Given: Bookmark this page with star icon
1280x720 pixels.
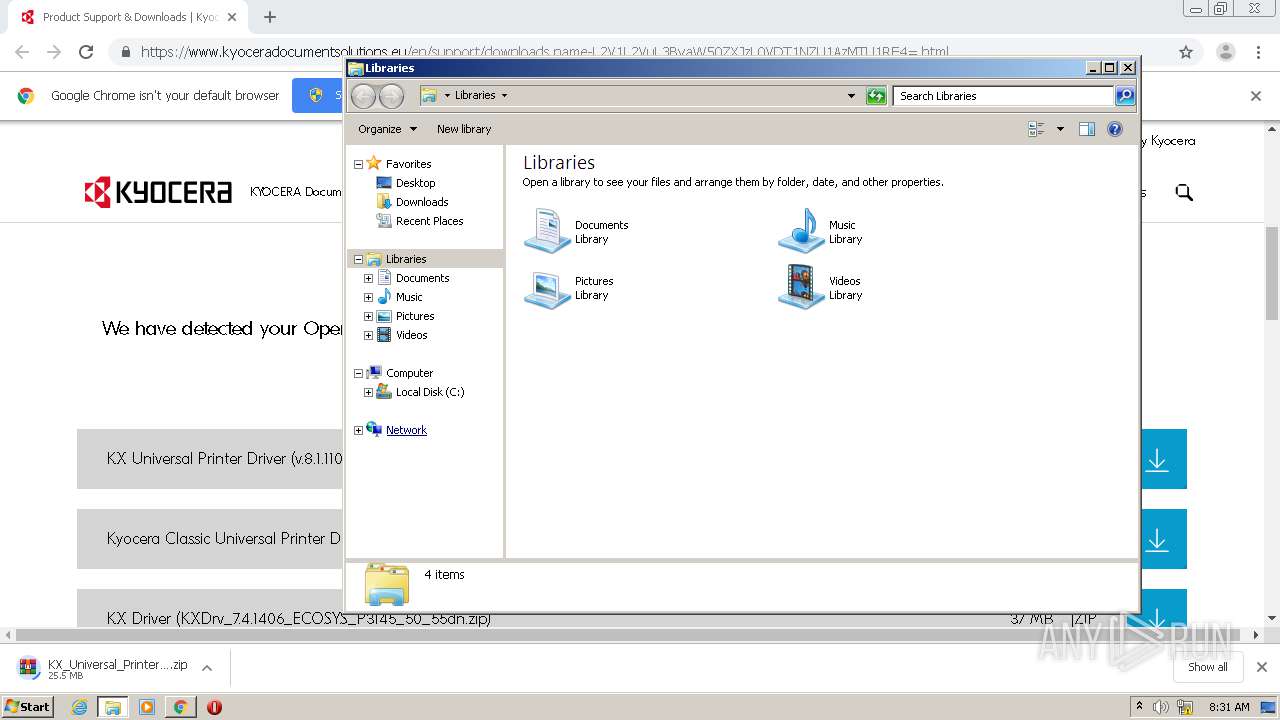Looking at the screenshot, I should coord(1186,52).
